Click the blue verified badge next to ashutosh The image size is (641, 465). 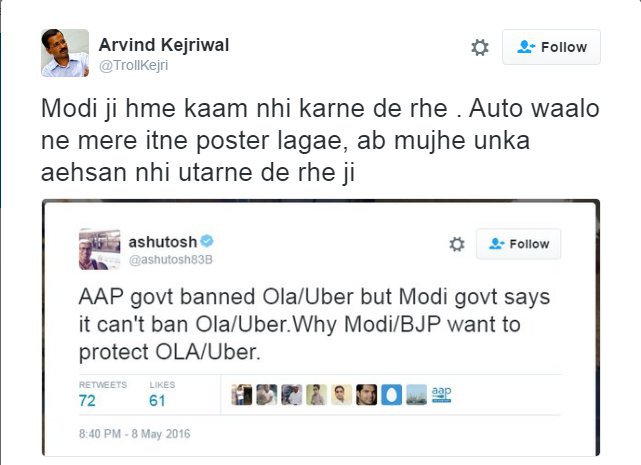pos(207,241)
